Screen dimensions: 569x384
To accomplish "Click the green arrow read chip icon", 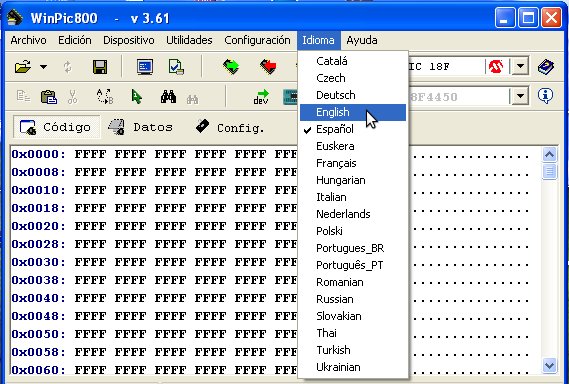I will pyautogui.click(x=231, y=67).
